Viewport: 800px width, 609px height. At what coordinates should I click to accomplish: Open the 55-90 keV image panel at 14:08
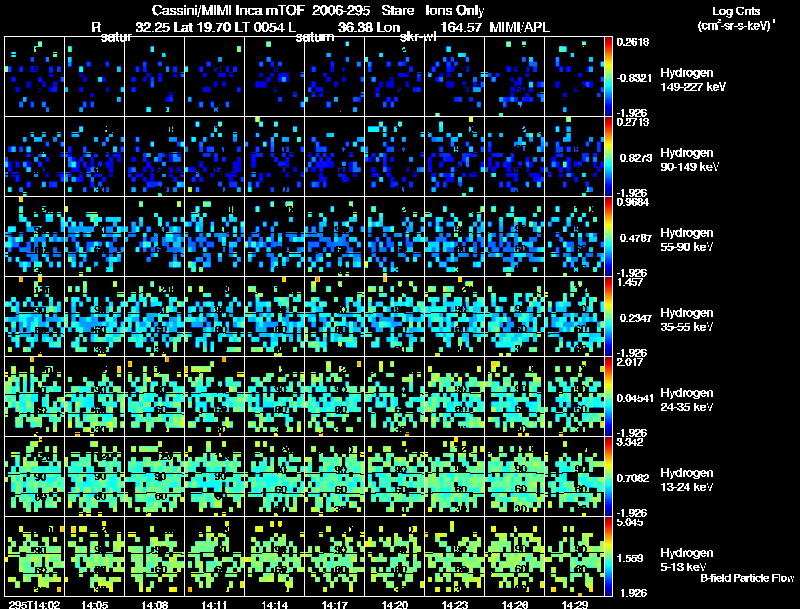tap(155, 237)
